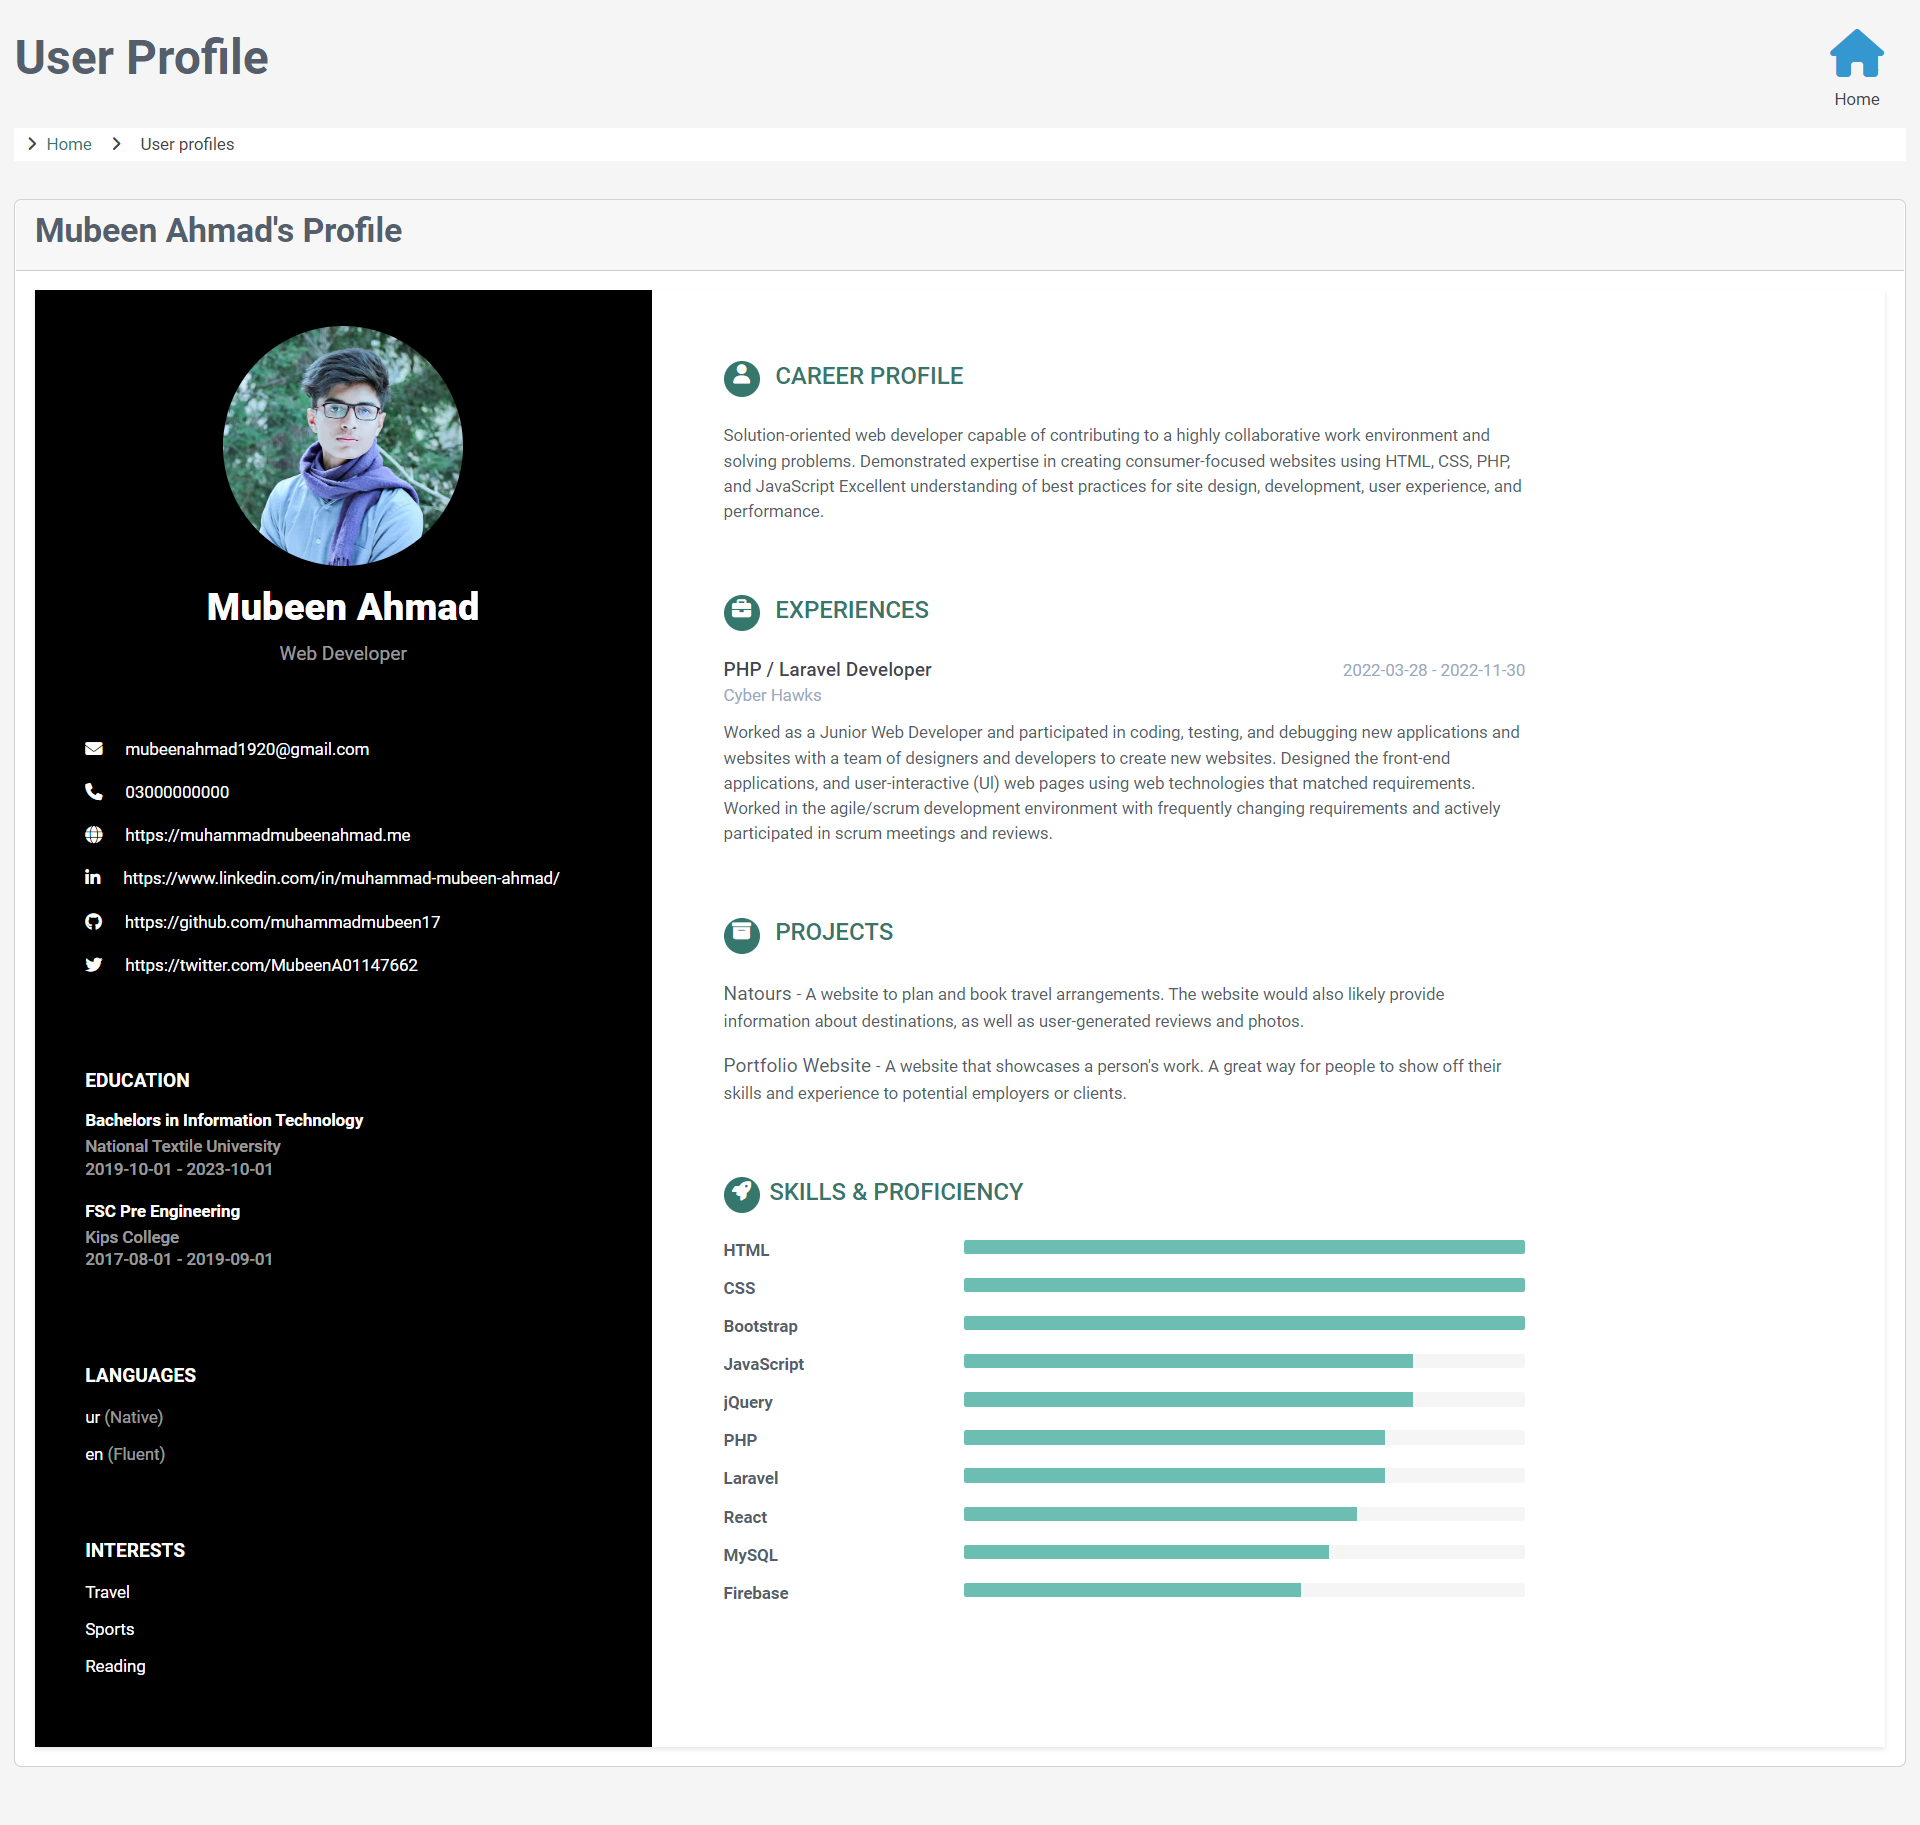Click the MySQL proficiency bar

coord(1244,1552)
